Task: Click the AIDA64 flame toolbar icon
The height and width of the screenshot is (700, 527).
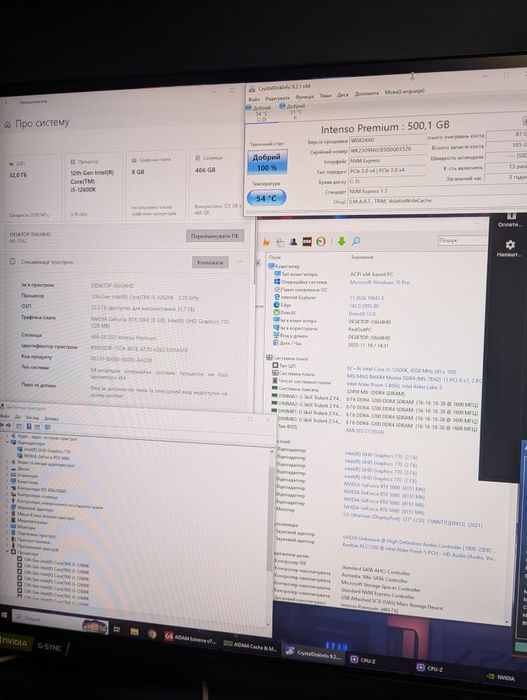Action: coord(266,242)
